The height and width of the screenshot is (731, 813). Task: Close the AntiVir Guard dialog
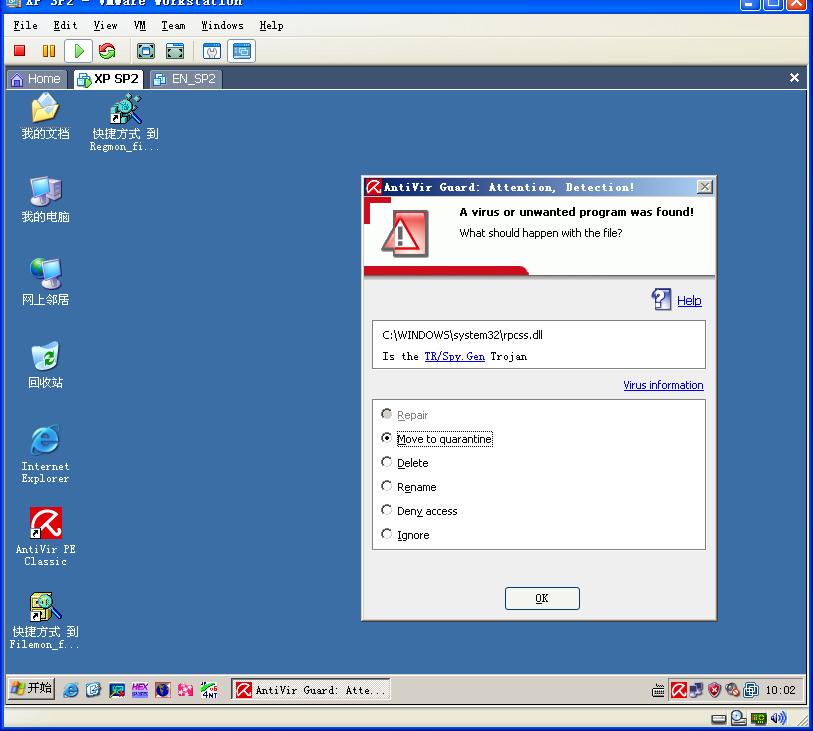click(705, 187)
